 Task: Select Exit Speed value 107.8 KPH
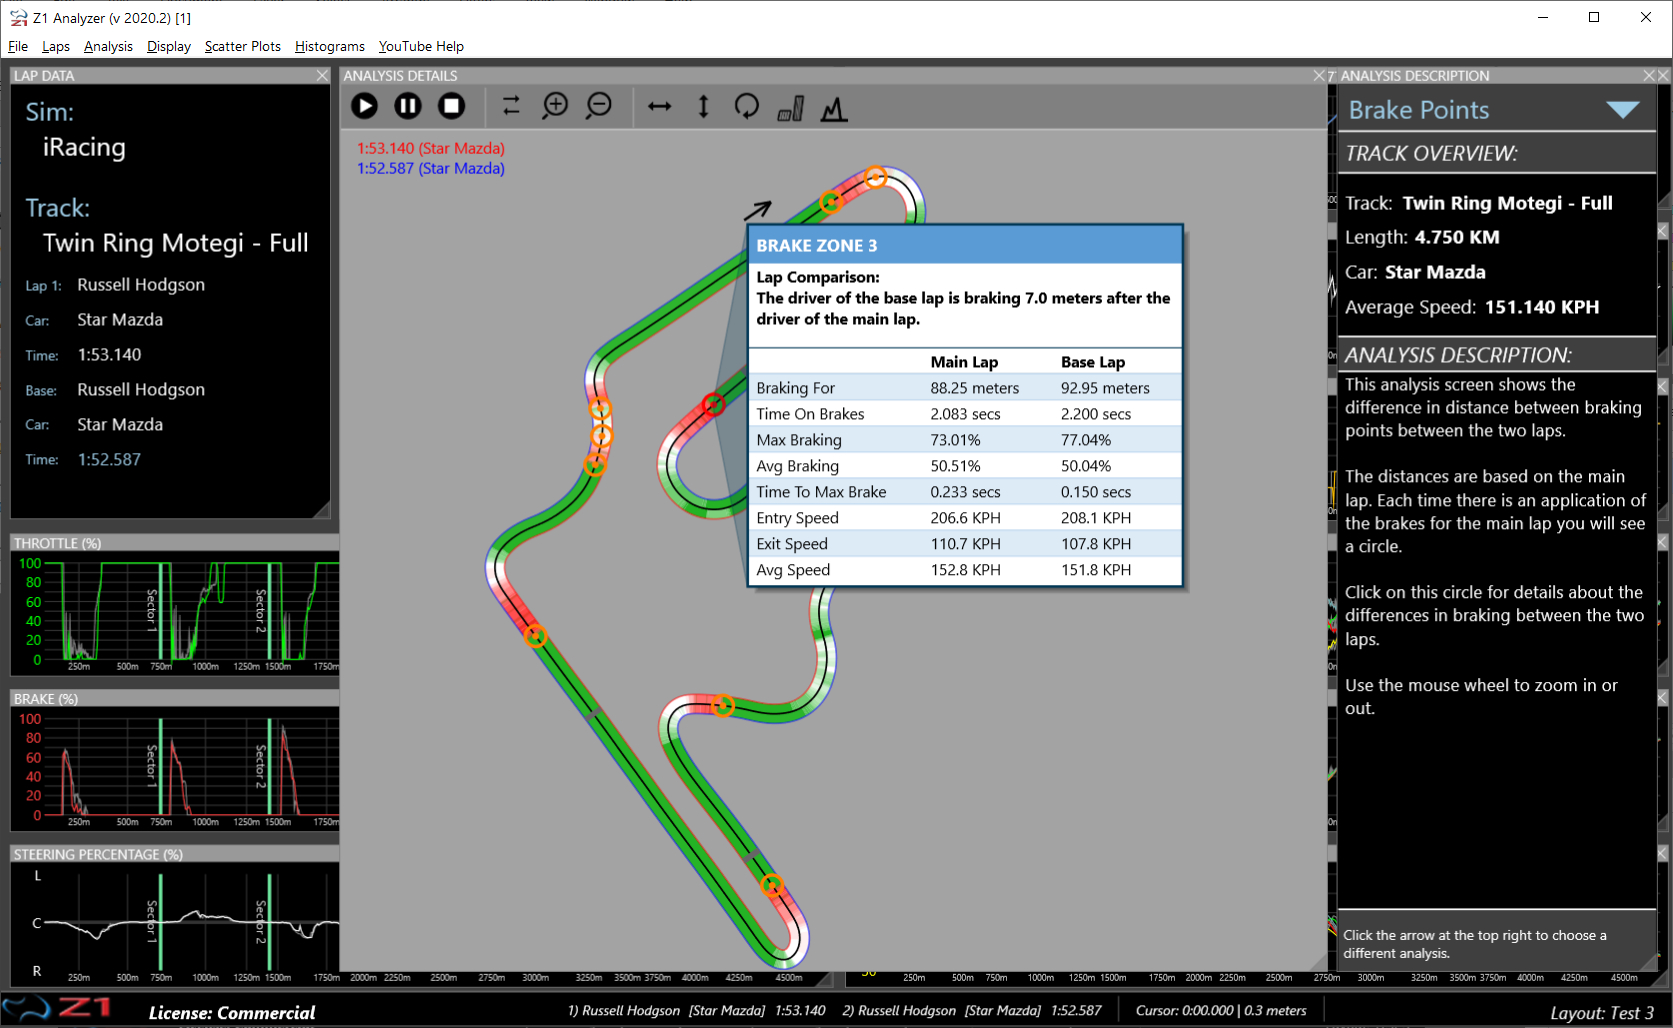[x=1096, y=544]
